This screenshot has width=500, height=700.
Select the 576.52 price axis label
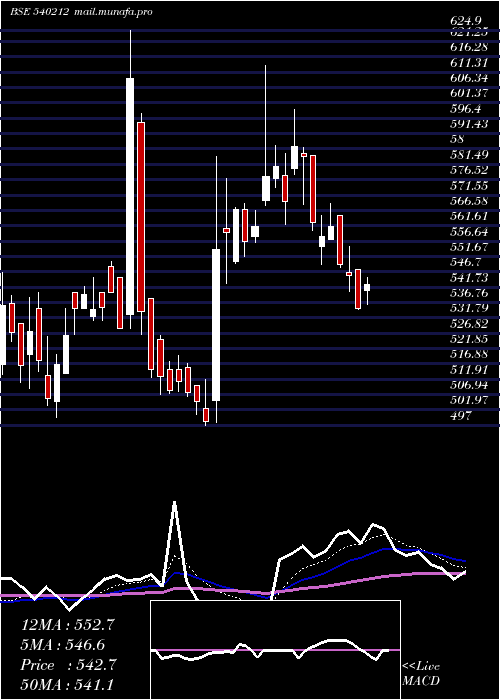tap(470, 170)
